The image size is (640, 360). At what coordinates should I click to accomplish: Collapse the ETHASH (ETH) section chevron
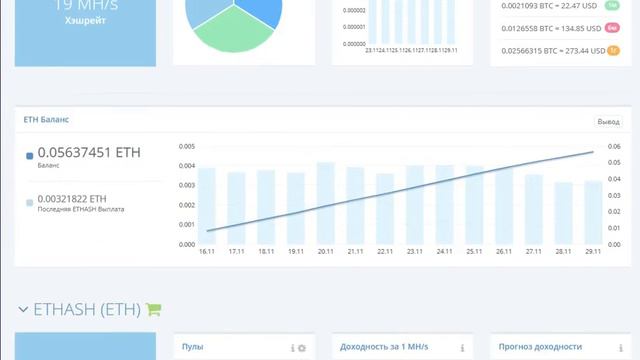click(23, 310)
